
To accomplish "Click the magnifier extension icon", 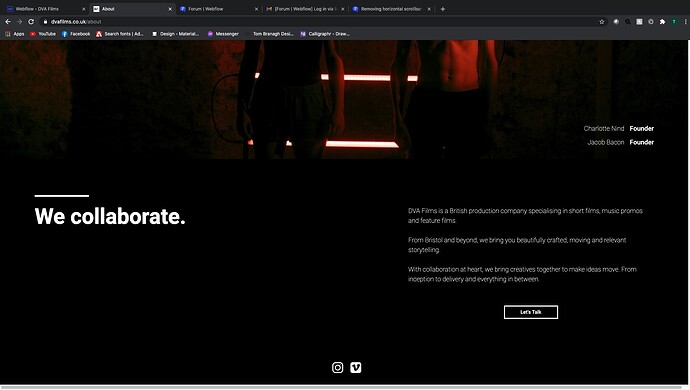I will click(x=628, y=22).
